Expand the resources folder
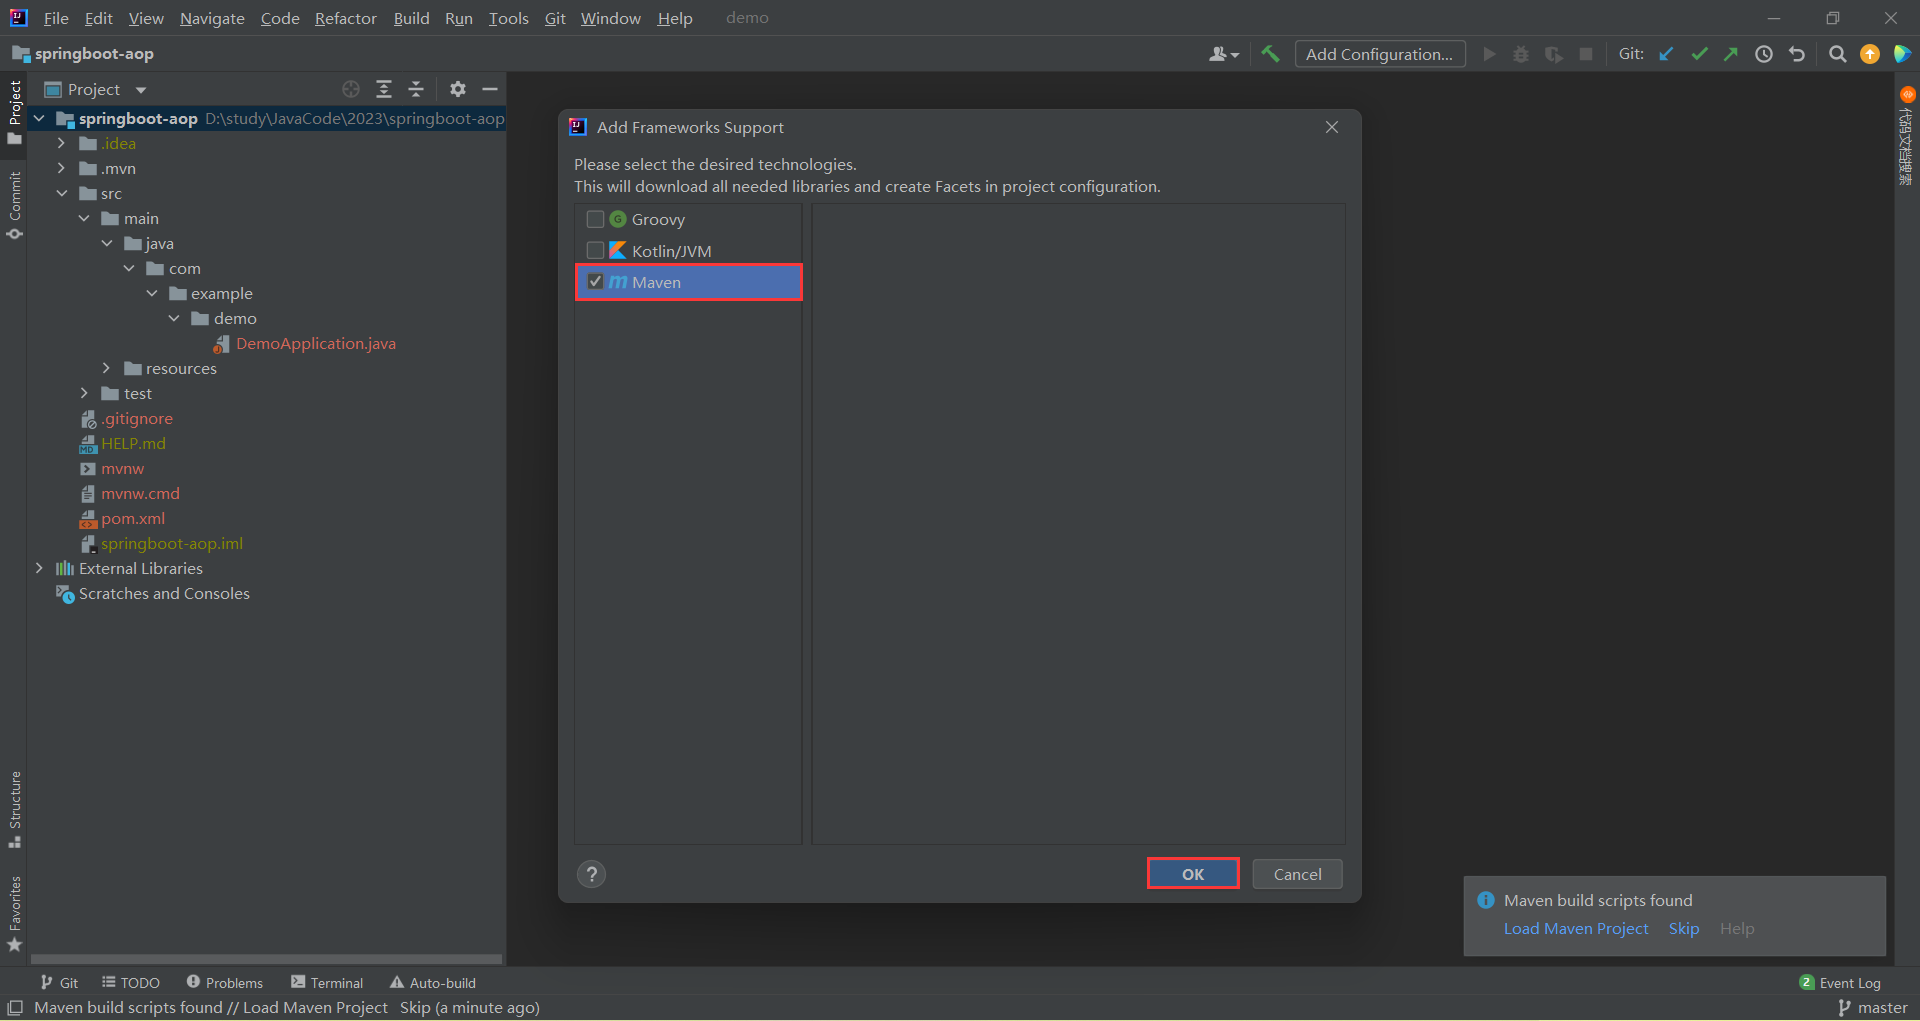The image size is (1920, 1021). point(106,369)
